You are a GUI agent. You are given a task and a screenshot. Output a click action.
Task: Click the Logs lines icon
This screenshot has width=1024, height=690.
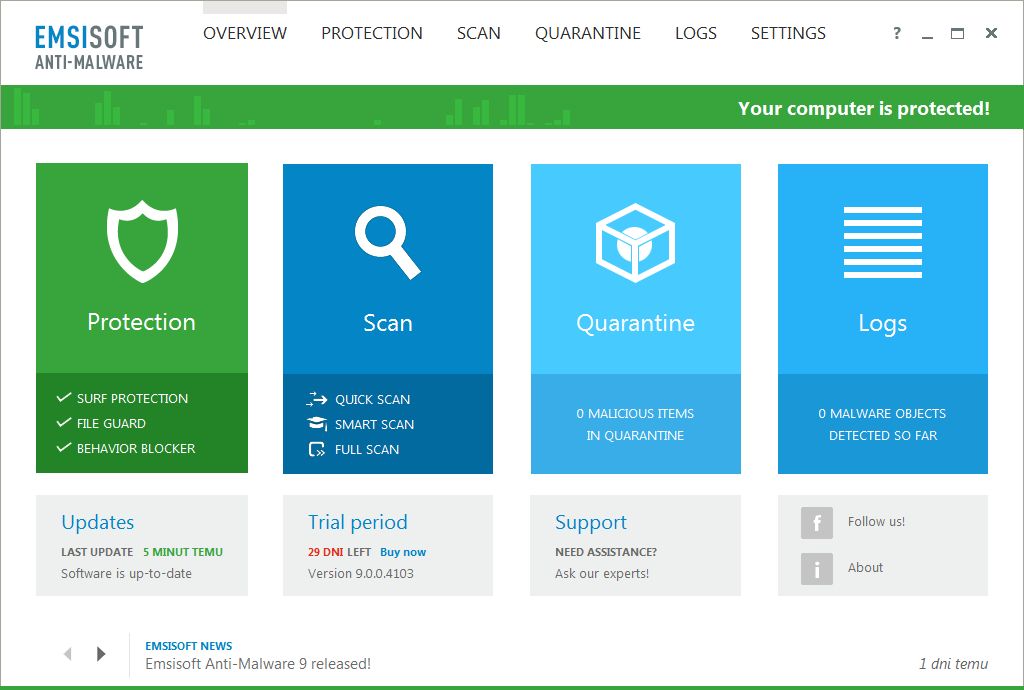pyautogui.click(x=882, y=242)
